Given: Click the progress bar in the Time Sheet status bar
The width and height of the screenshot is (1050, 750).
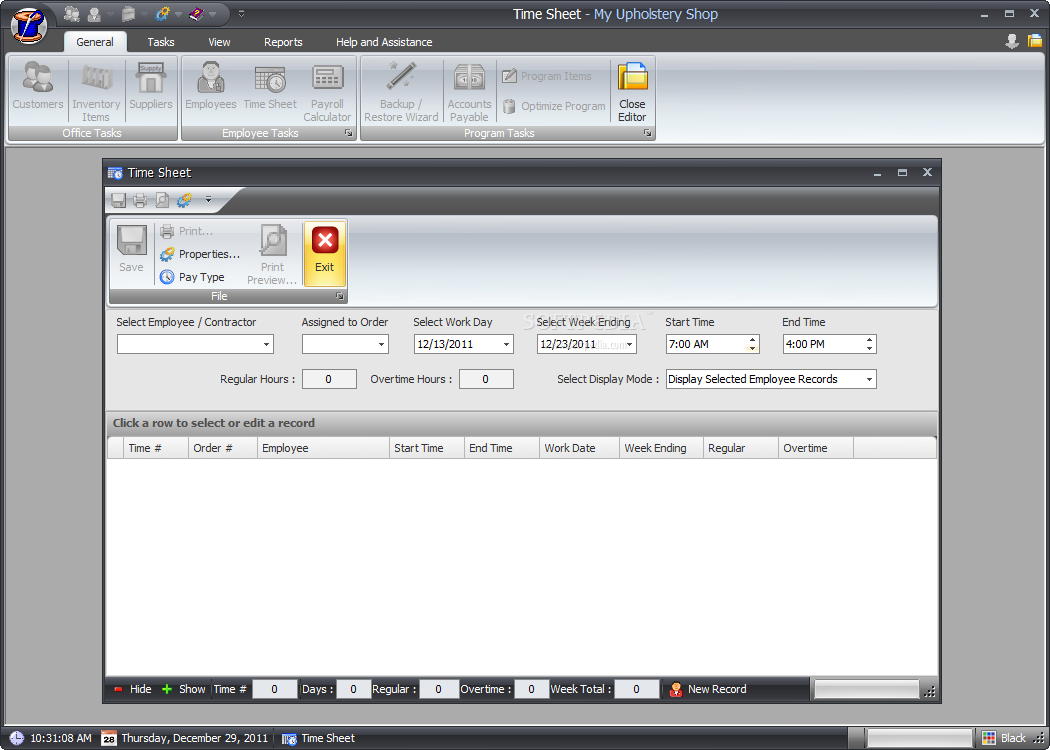Looking at the screenshot, I should coord(867,689).
